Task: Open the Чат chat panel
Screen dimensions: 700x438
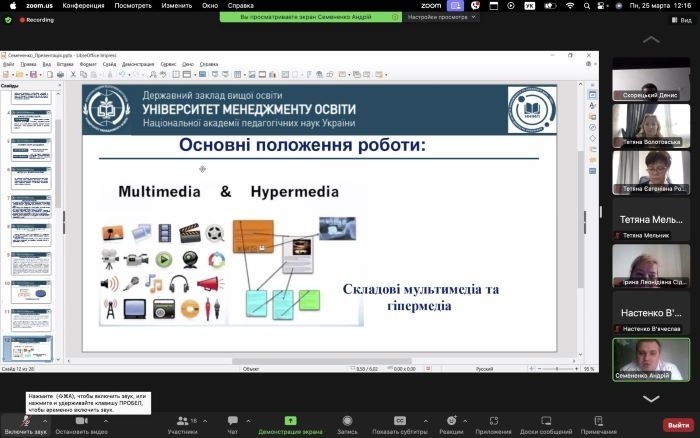Action: [233, 423]
